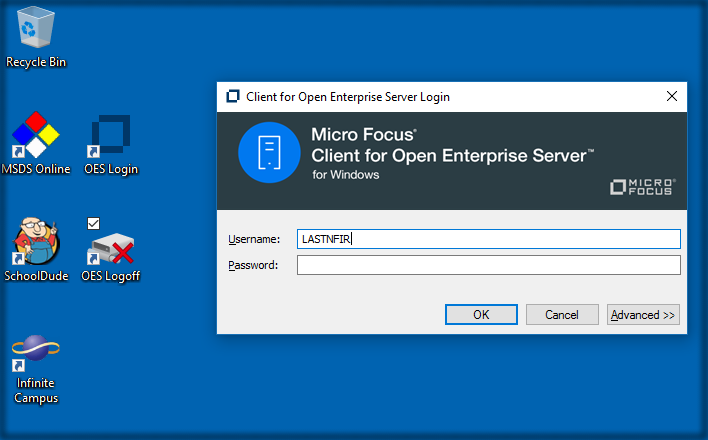708x440 pixels.
Task: Click the login dialog's title bar icon
Action: tap(233, 97)
